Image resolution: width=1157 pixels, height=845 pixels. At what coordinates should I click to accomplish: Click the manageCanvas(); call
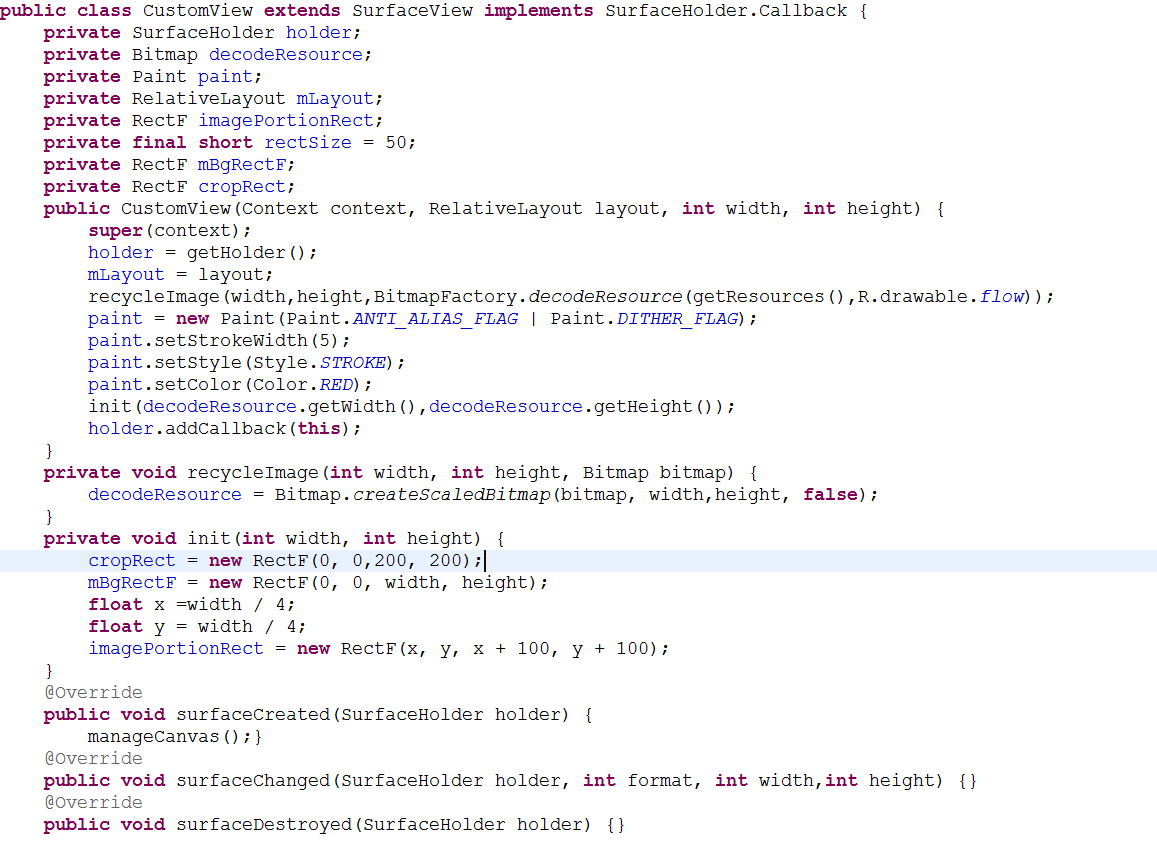[169, 737]
